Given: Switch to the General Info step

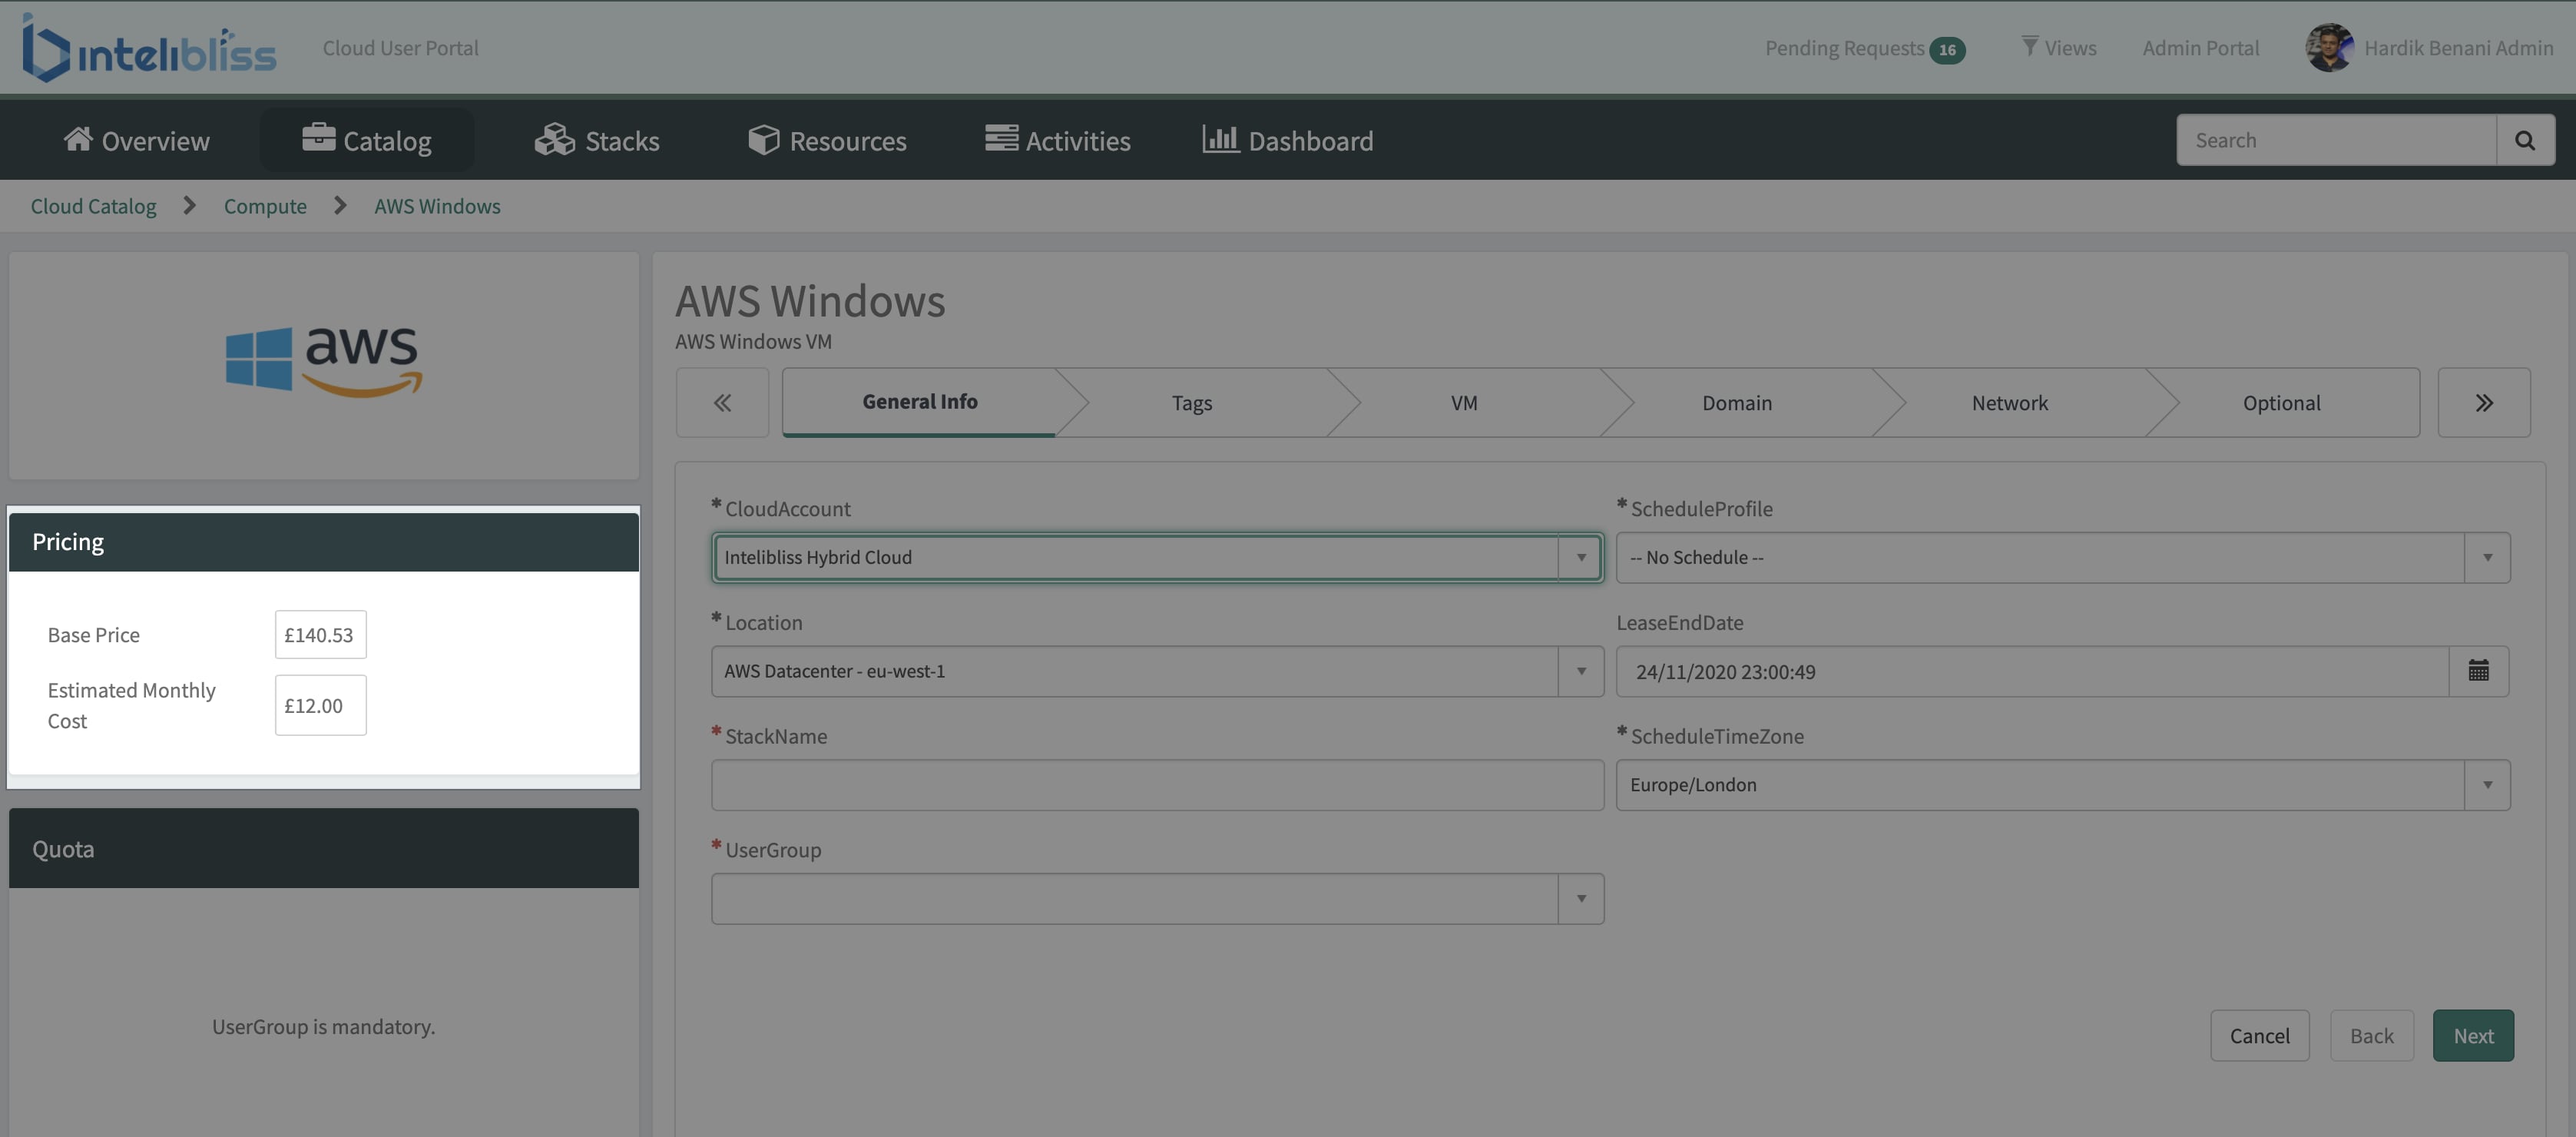Looking at the screenshot, I should (x=919, y=402).
